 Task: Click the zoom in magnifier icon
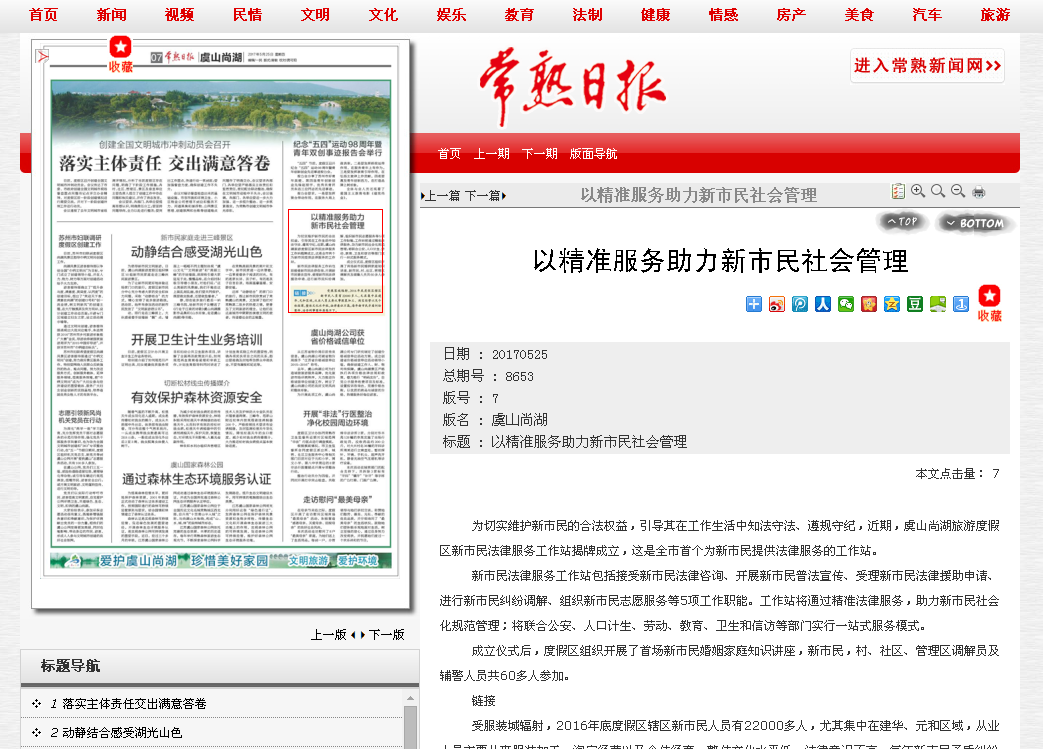pyautogui.click(x=918, y=192)
